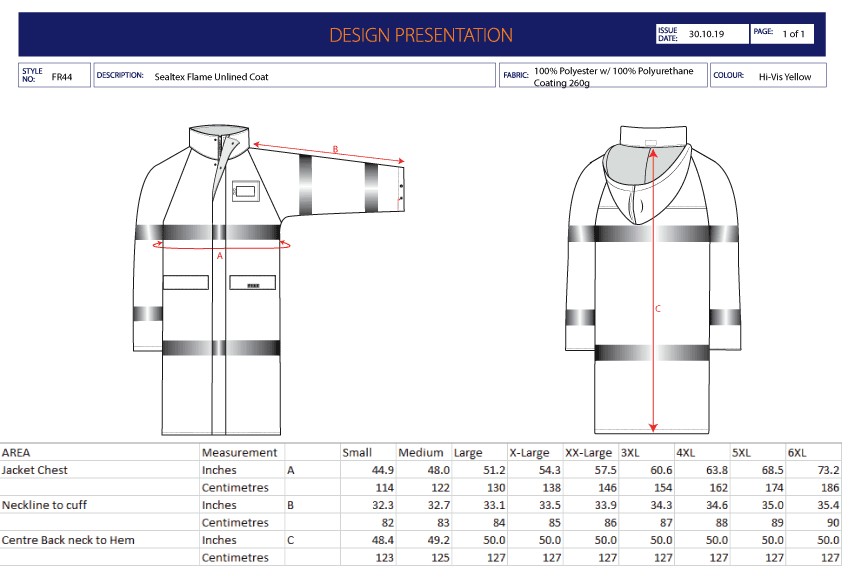The height and width of the screenshot is (566, 842).
Task: Click the back length value 48.4
Action: point(383,540)
